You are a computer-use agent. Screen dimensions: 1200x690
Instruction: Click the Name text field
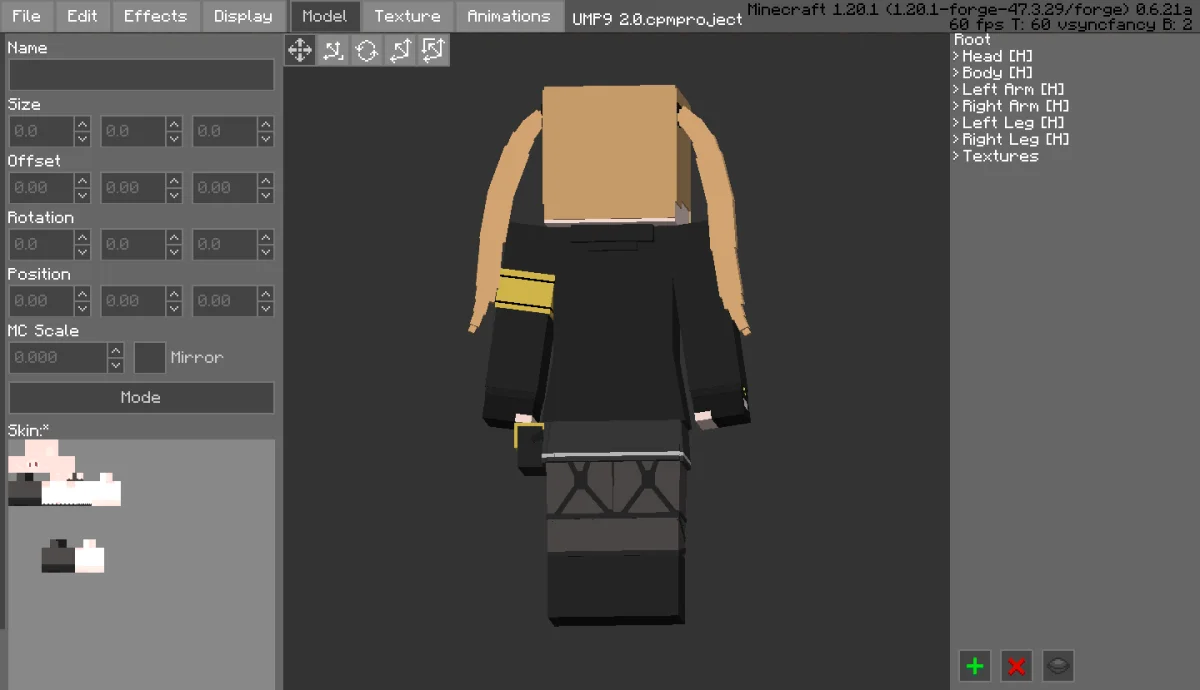click(x=141, y=75)
